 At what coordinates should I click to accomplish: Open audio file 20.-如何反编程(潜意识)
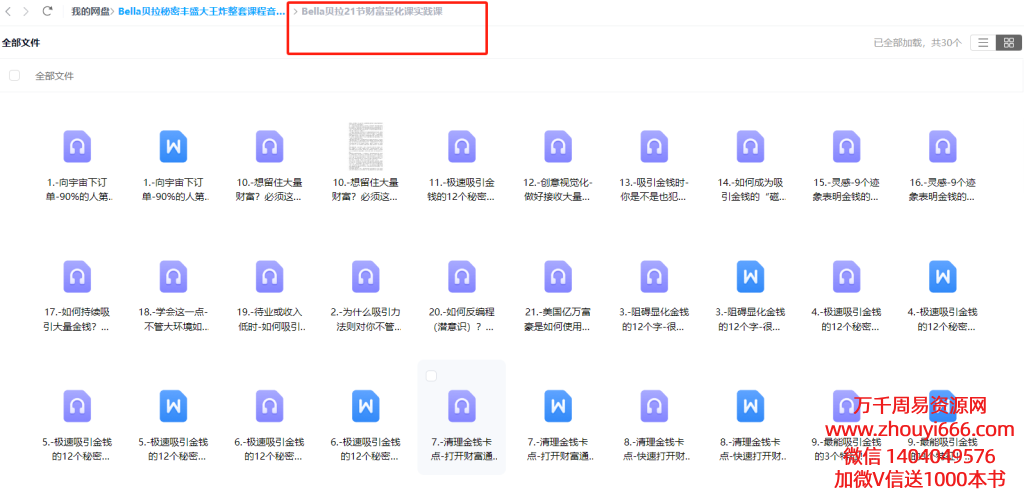click(x=461, y=276)
